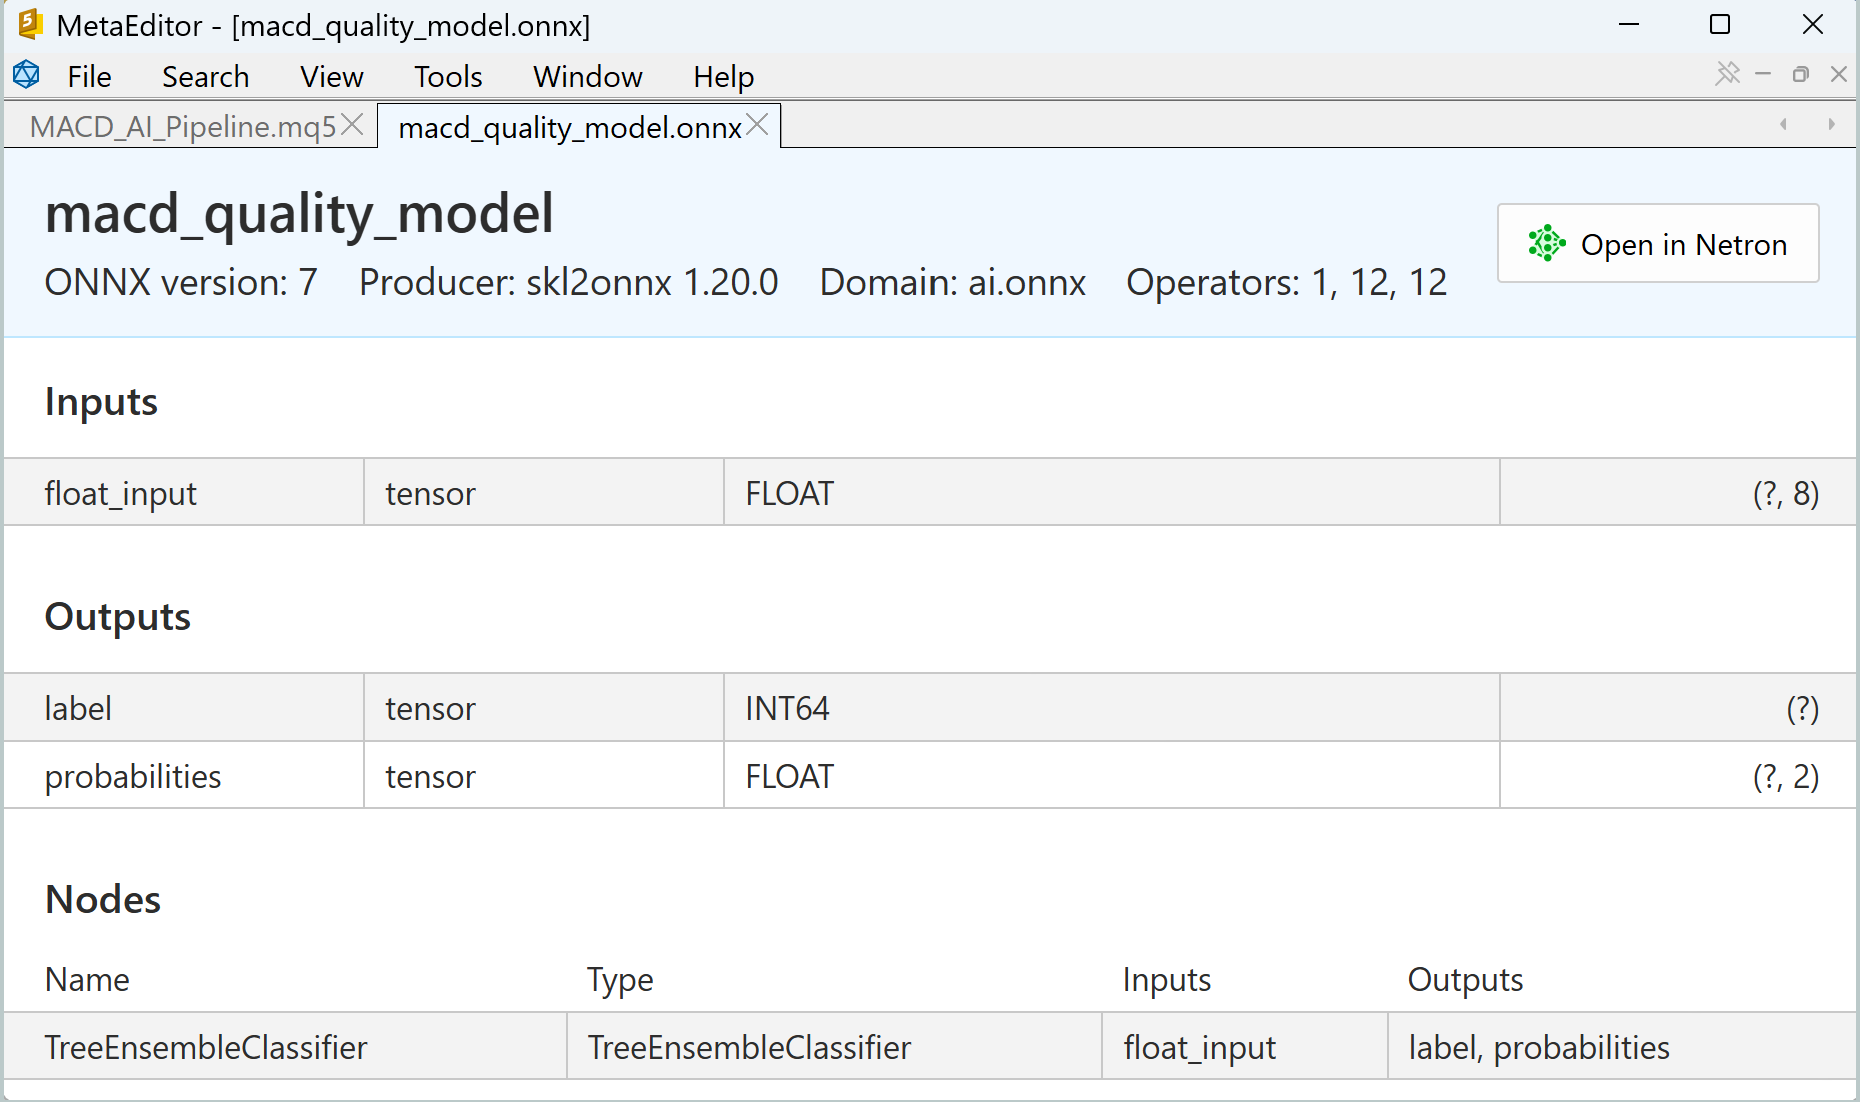Screen dimensions: 1860x1102
Task: Click the INT64 type cell
Action: pyautogui.click(x=1112, y=708)
